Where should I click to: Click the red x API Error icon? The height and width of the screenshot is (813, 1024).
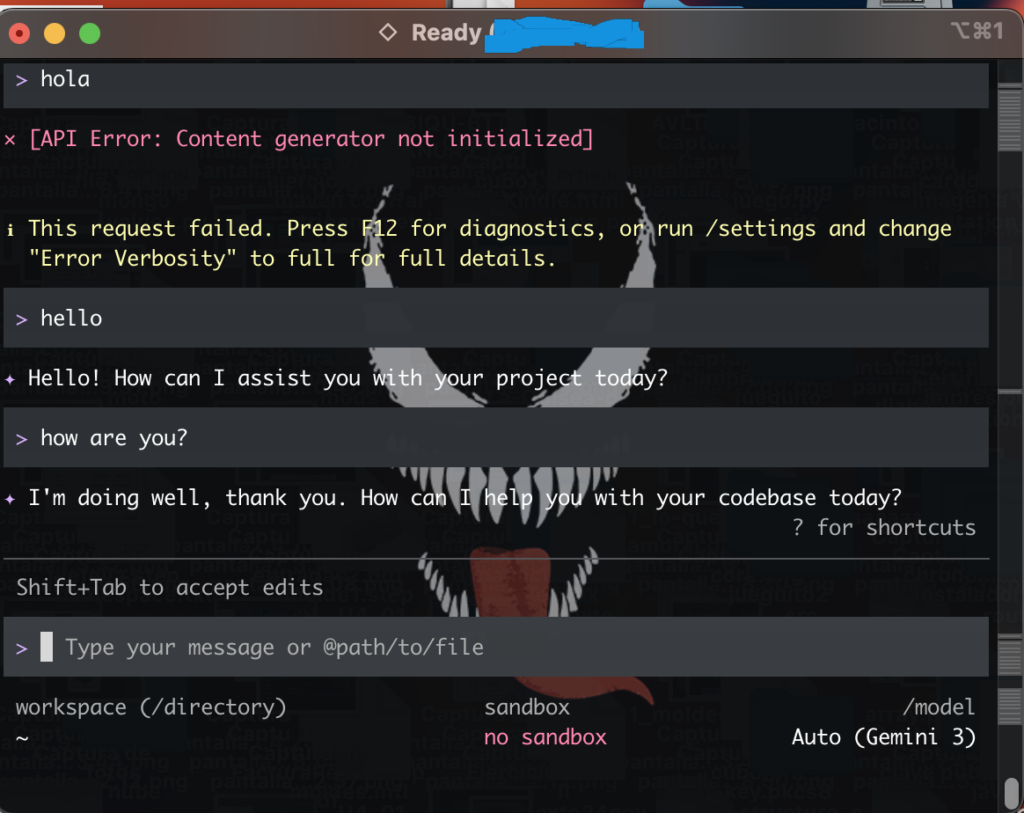10,139
